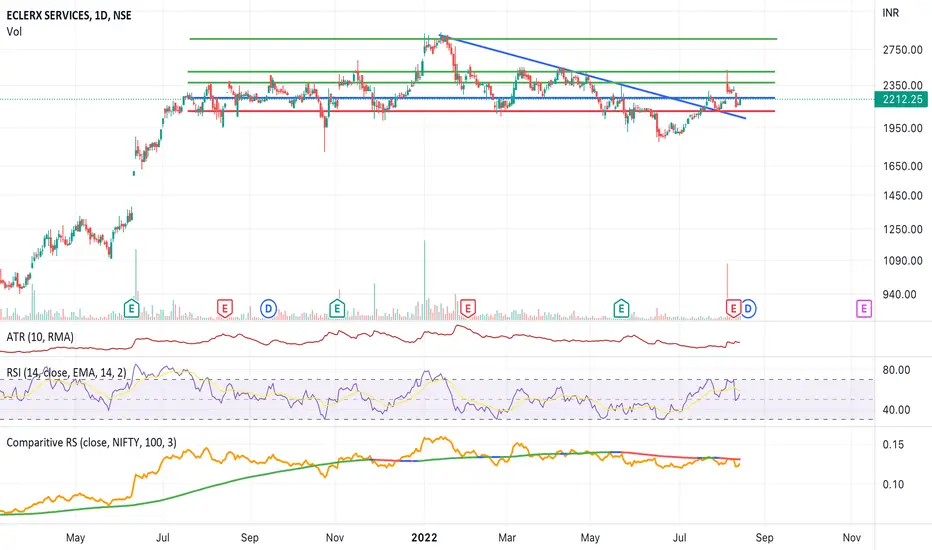Click the Jul 2021 label on time axis
Screen dimensions: 932x550
coord(162,538)
